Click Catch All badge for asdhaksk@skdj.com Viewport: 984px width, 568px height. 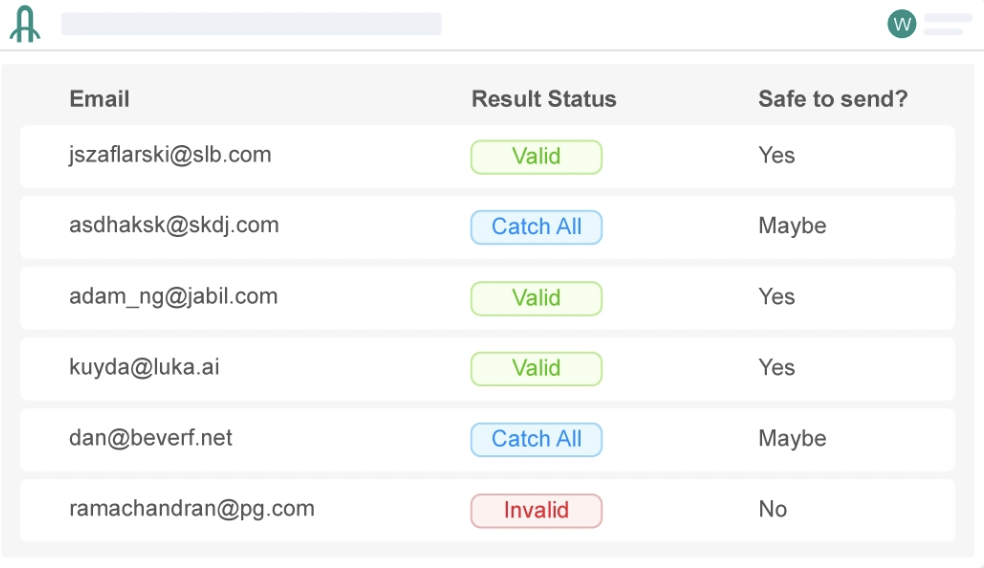(x=536, y=227)
